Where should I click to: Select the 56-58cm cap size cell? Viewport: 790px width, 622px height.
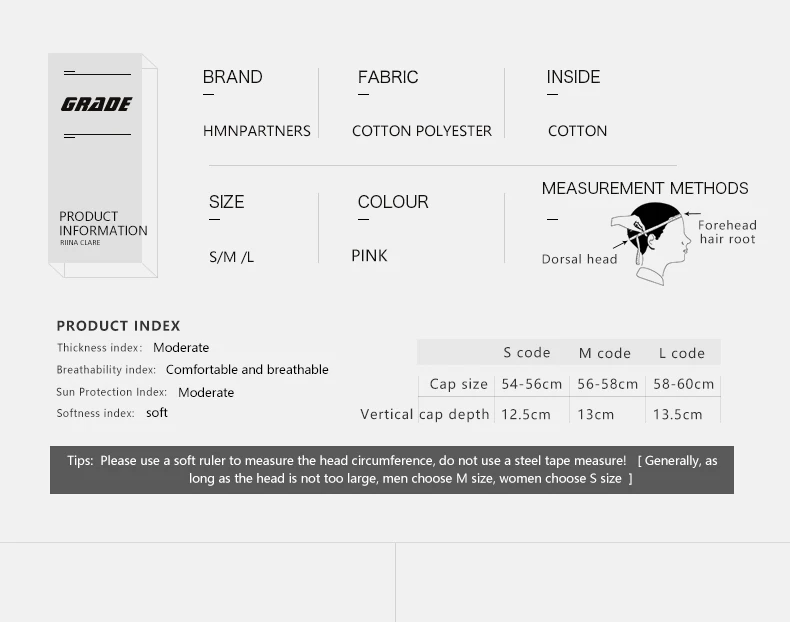coord(608,384)
